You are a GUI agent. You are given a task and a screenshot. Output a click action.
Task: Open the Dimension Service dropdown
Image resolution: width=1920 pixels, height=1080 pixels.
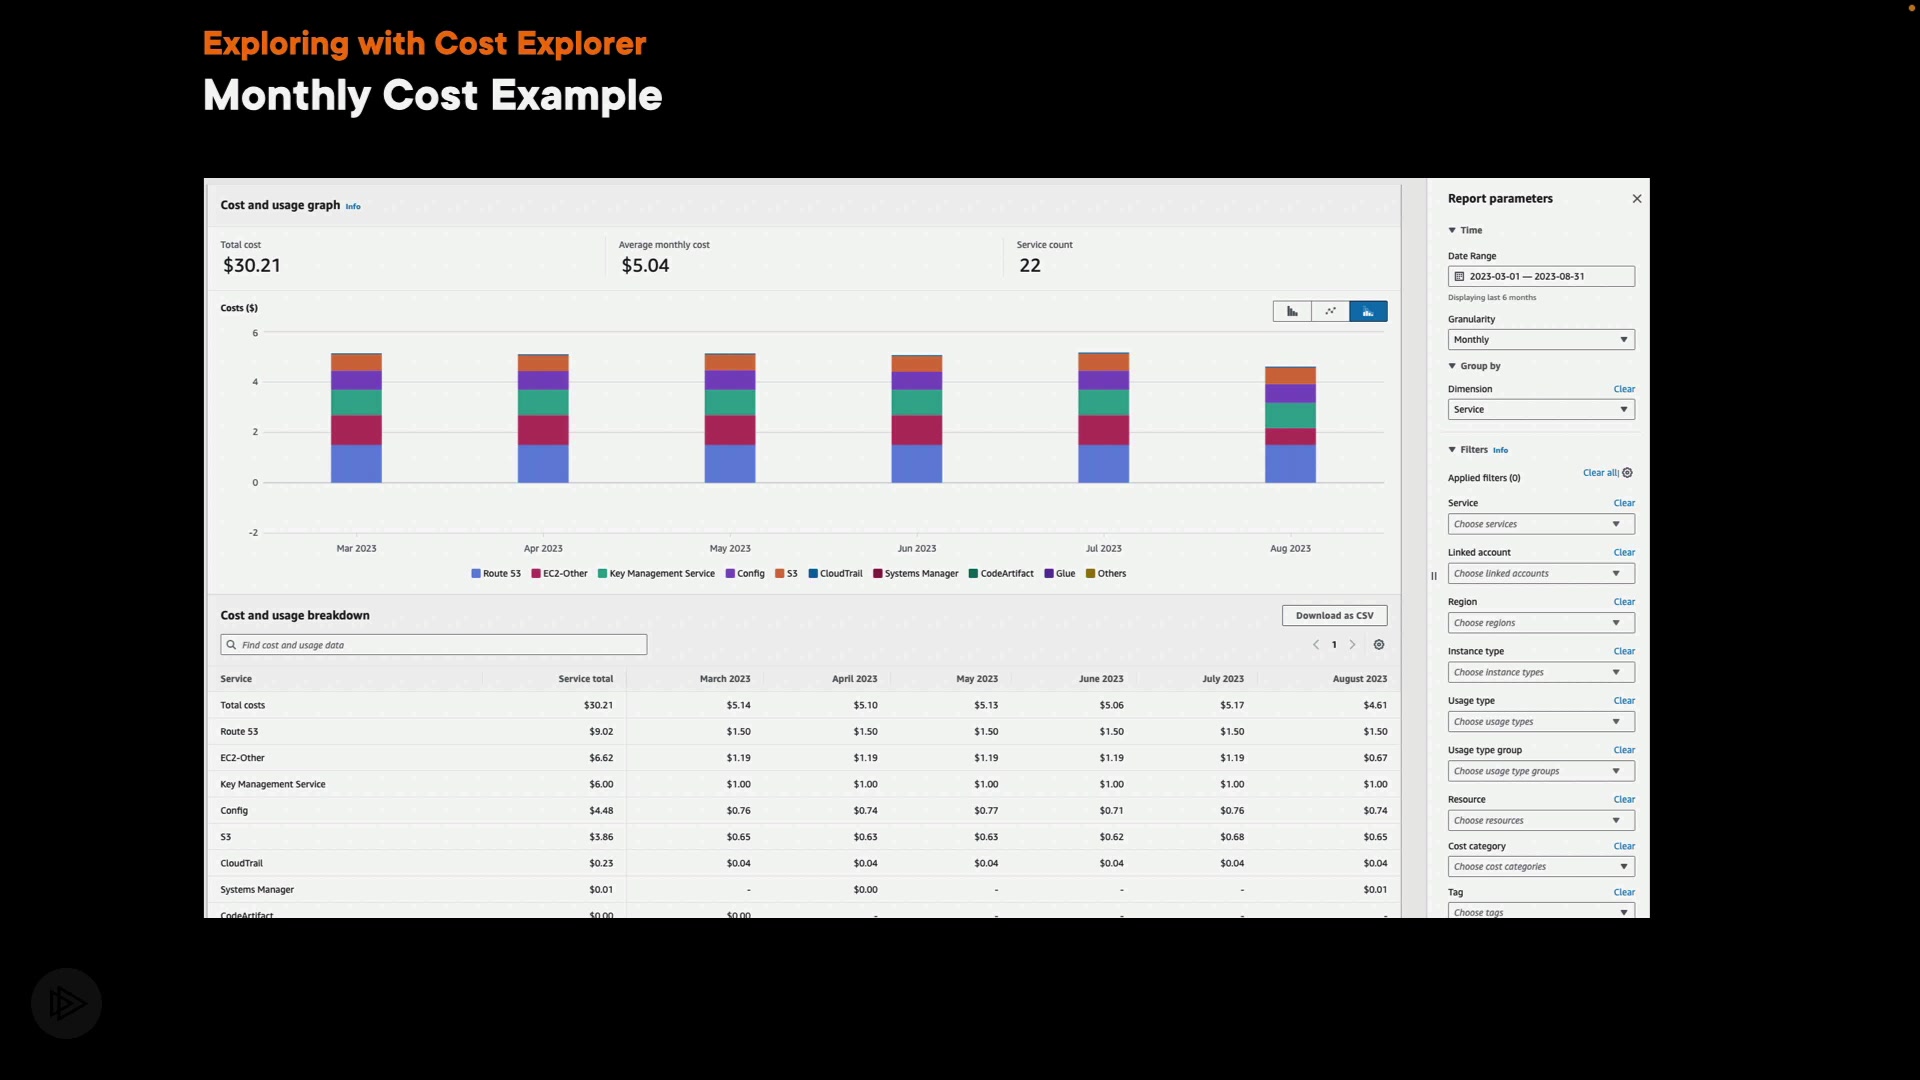[x=1540, y=410]
